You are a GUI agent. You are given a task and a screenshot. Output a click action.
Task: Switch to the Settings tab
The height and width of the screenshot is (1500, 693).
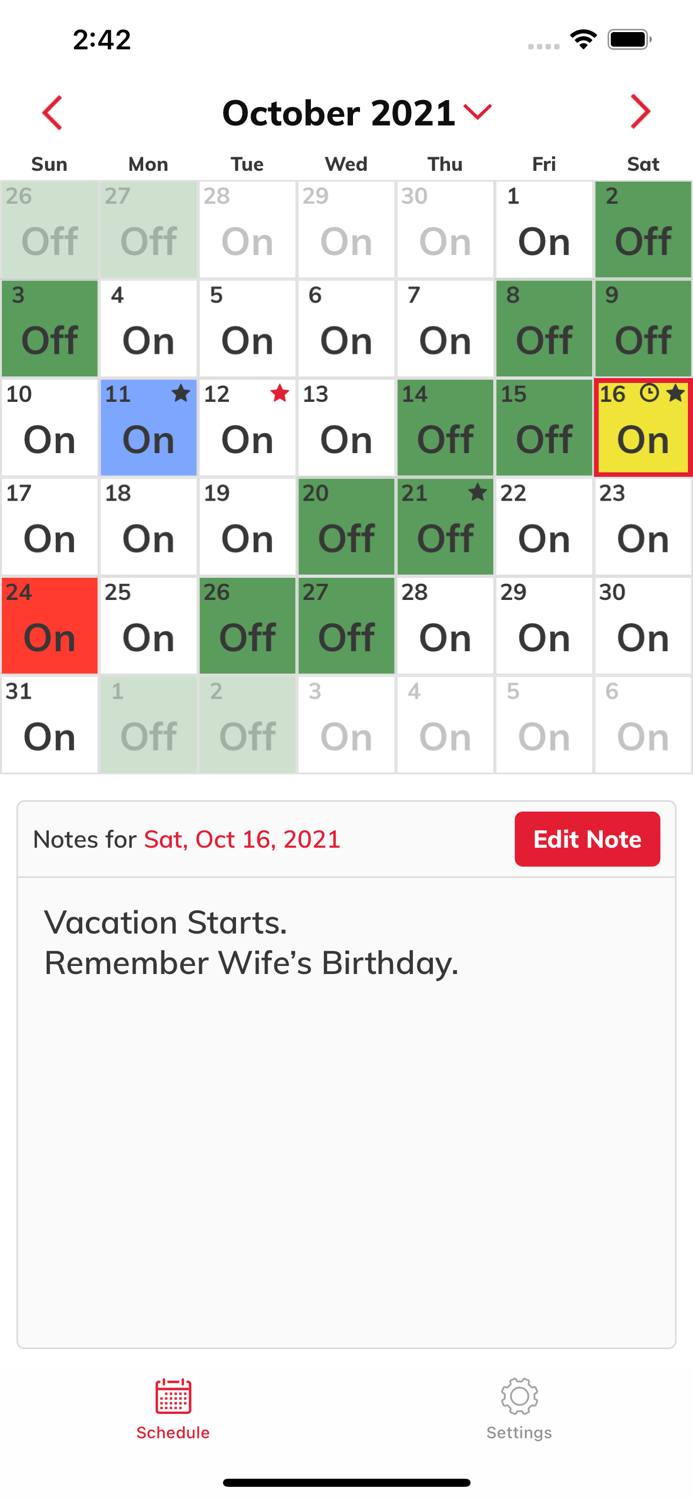coord(519,1408)
